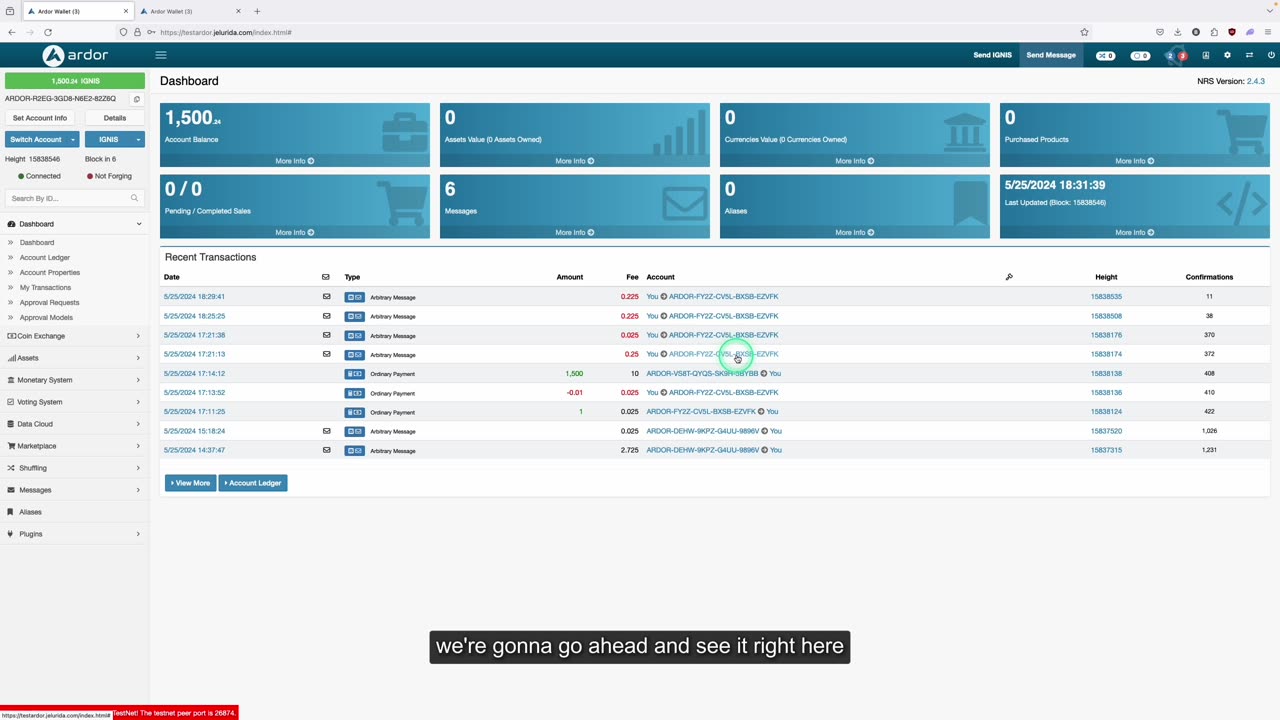The width and height of the screenshot is (1280, 720).
Task: Click the power logout icon
Action: [1271, 55]
